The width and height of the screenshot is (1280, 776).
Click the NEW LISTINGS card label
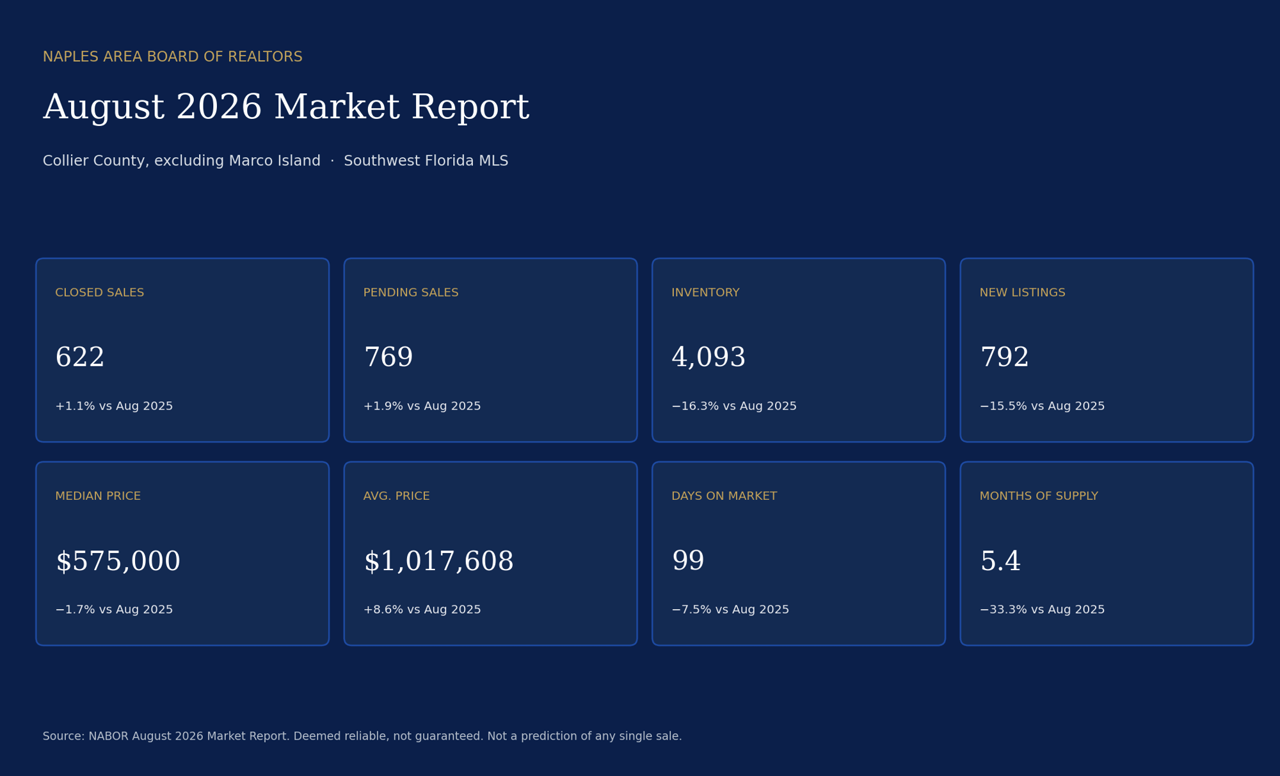pos(1022,293)
